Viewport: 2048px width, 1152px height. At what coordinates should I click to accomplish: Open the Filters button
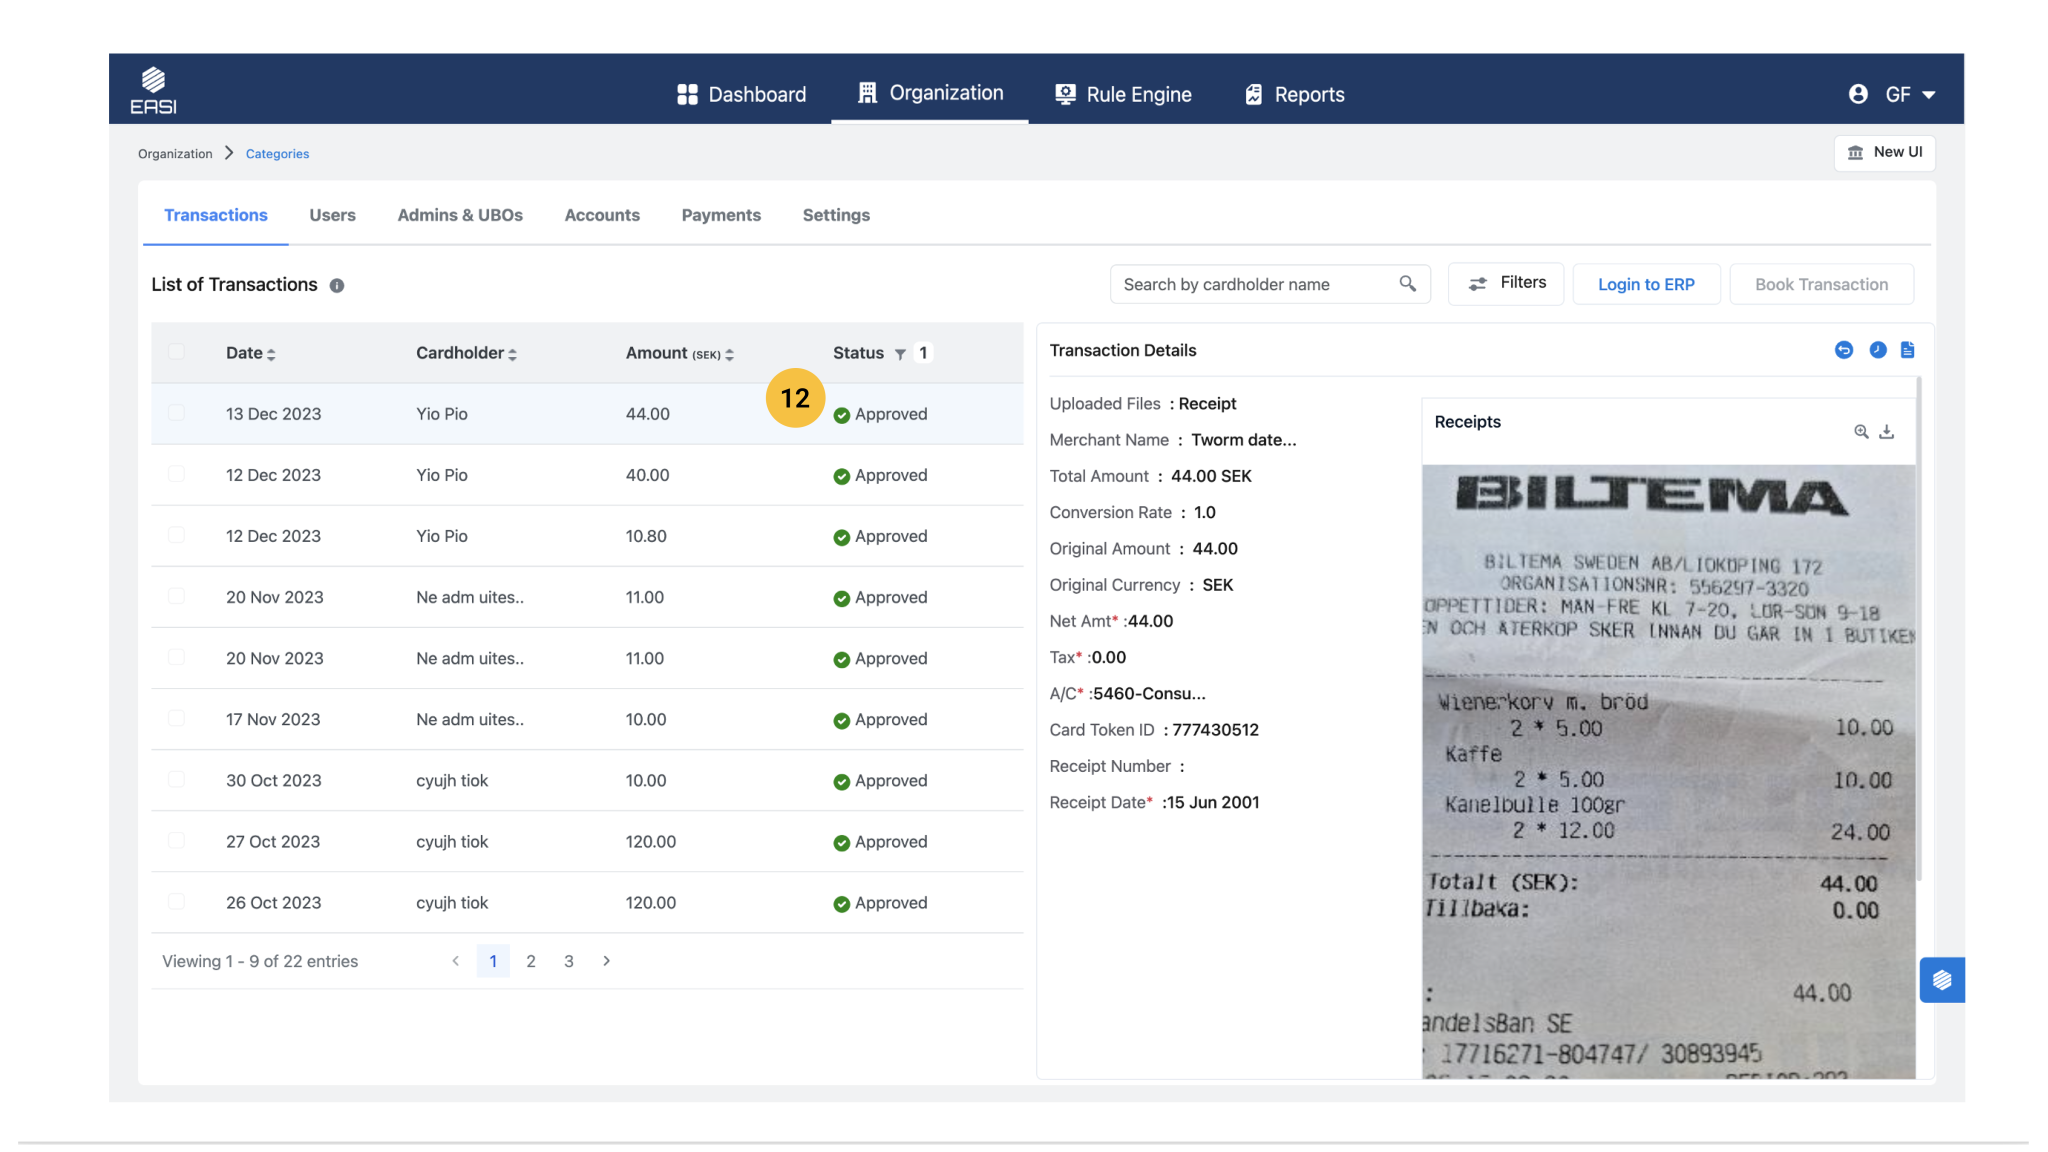click(x=1506, y=284)
